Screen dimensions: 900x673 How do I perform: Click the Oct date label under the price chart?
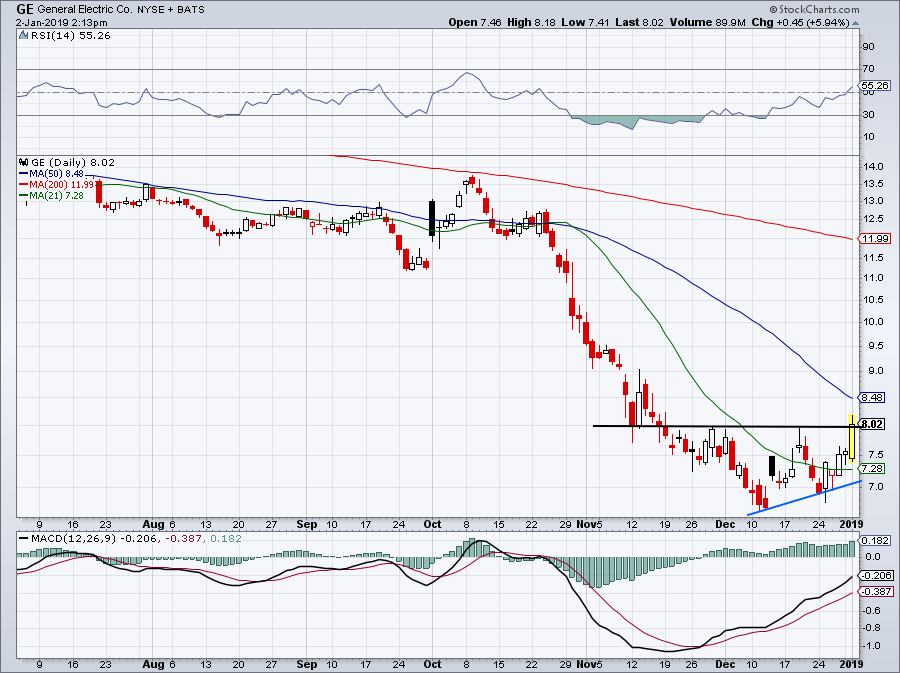[432, 524]
